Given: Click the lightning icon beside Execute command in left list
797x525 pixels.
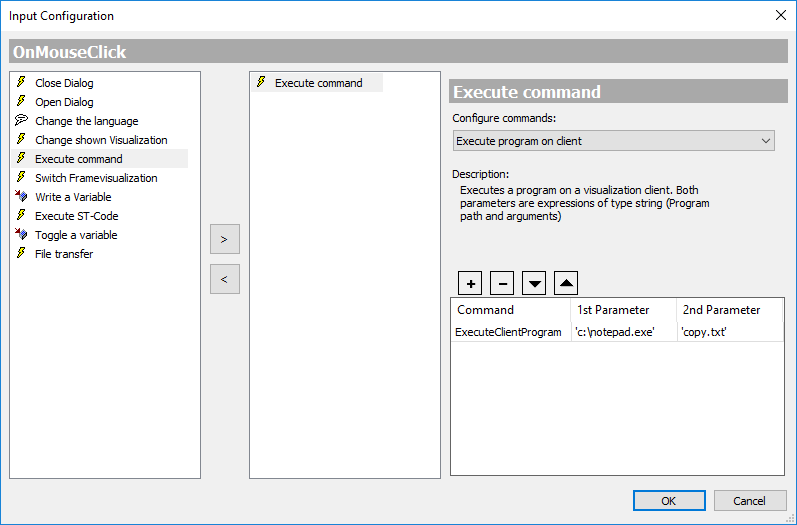Looking at the screenshot, I should point(21,158).
